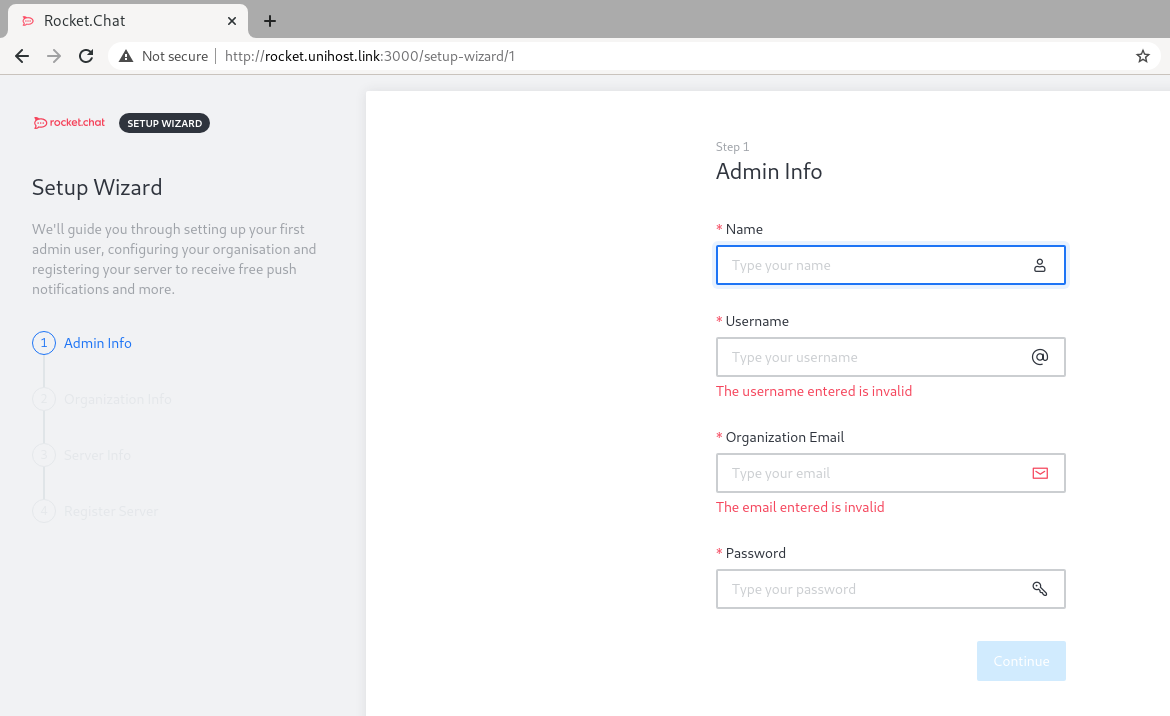Go back to the previous page
This screenshot has height=716, width=1170.
[22, 56]
